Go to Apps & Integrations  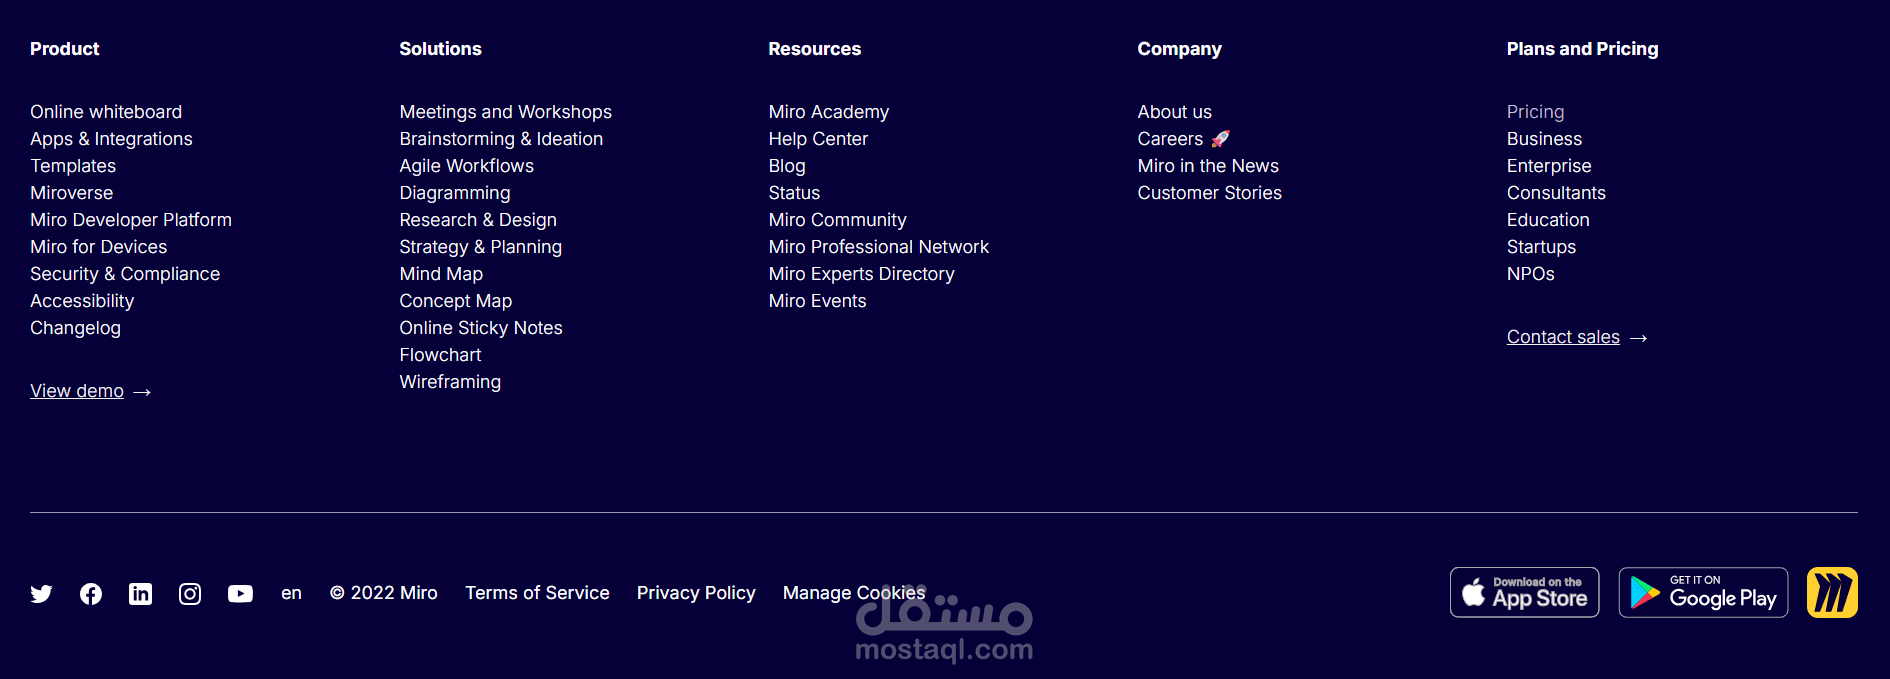pos(111,139)
